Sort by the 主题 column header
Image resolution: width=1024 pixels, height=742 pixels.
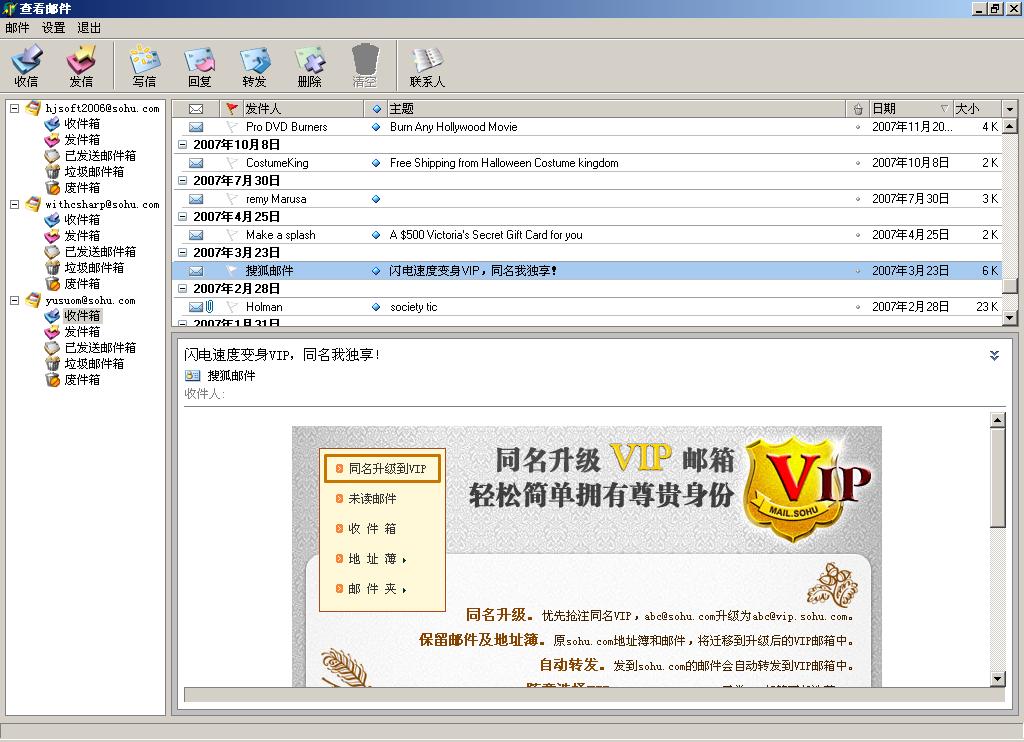click(616, 108)
